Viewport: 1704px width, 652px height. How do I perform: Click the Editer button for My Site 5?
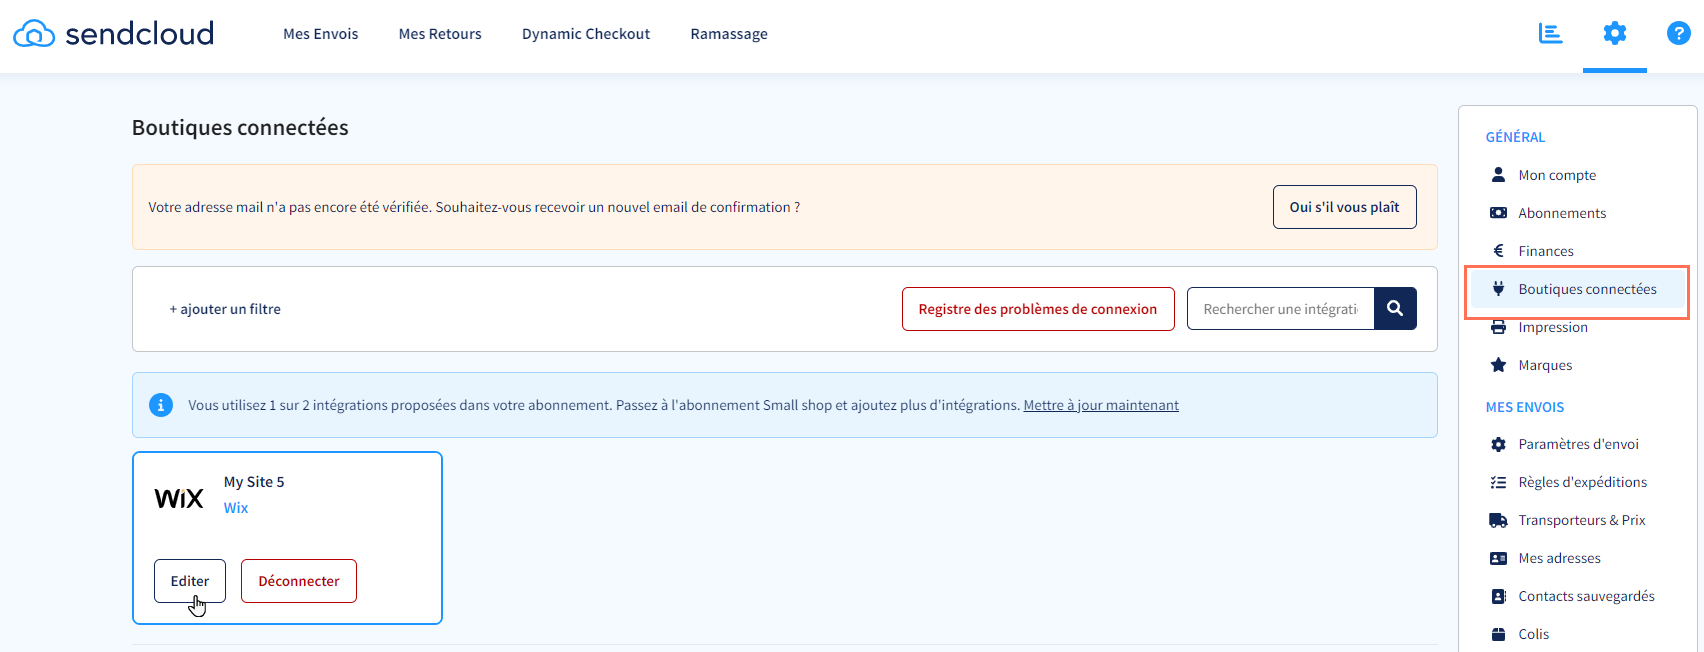point(190,581)
